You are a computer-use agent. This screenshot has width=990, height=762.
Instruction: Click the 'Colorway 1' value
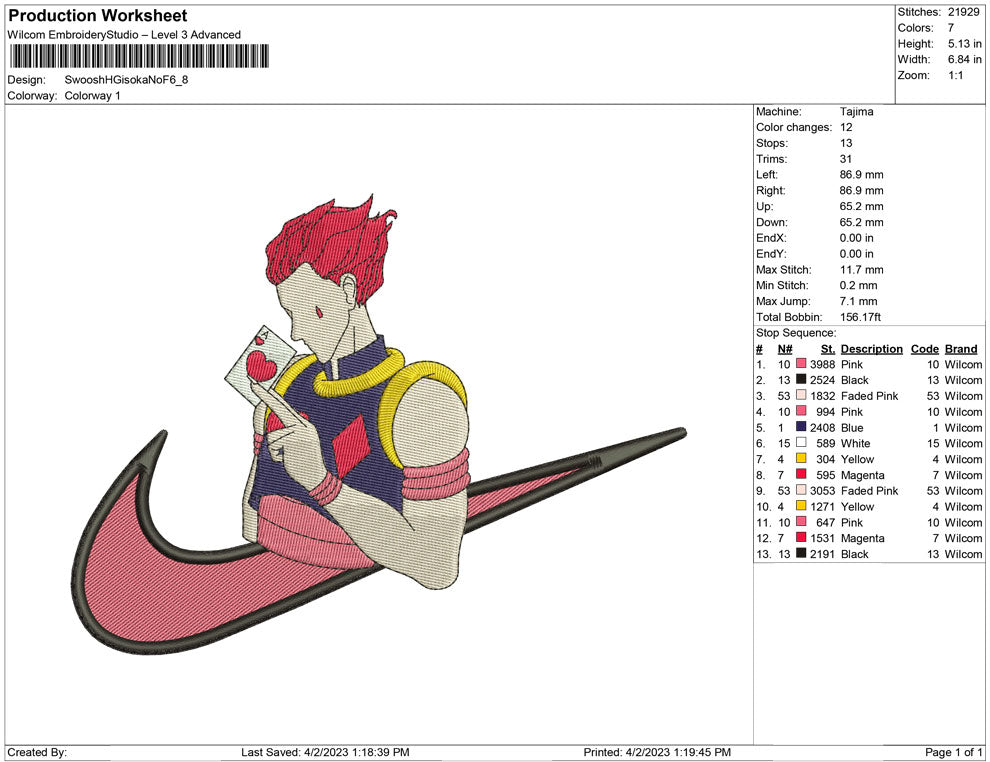coord(92,96)
